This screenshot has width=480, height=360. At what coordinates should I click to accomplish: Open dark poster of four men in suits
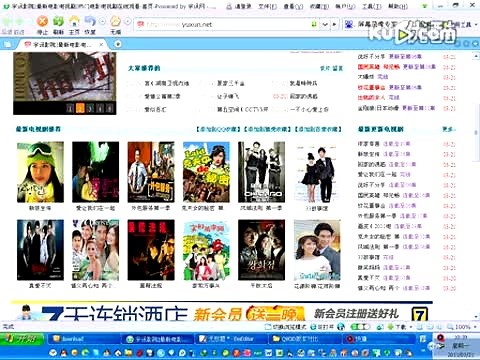tap(40, 250)
